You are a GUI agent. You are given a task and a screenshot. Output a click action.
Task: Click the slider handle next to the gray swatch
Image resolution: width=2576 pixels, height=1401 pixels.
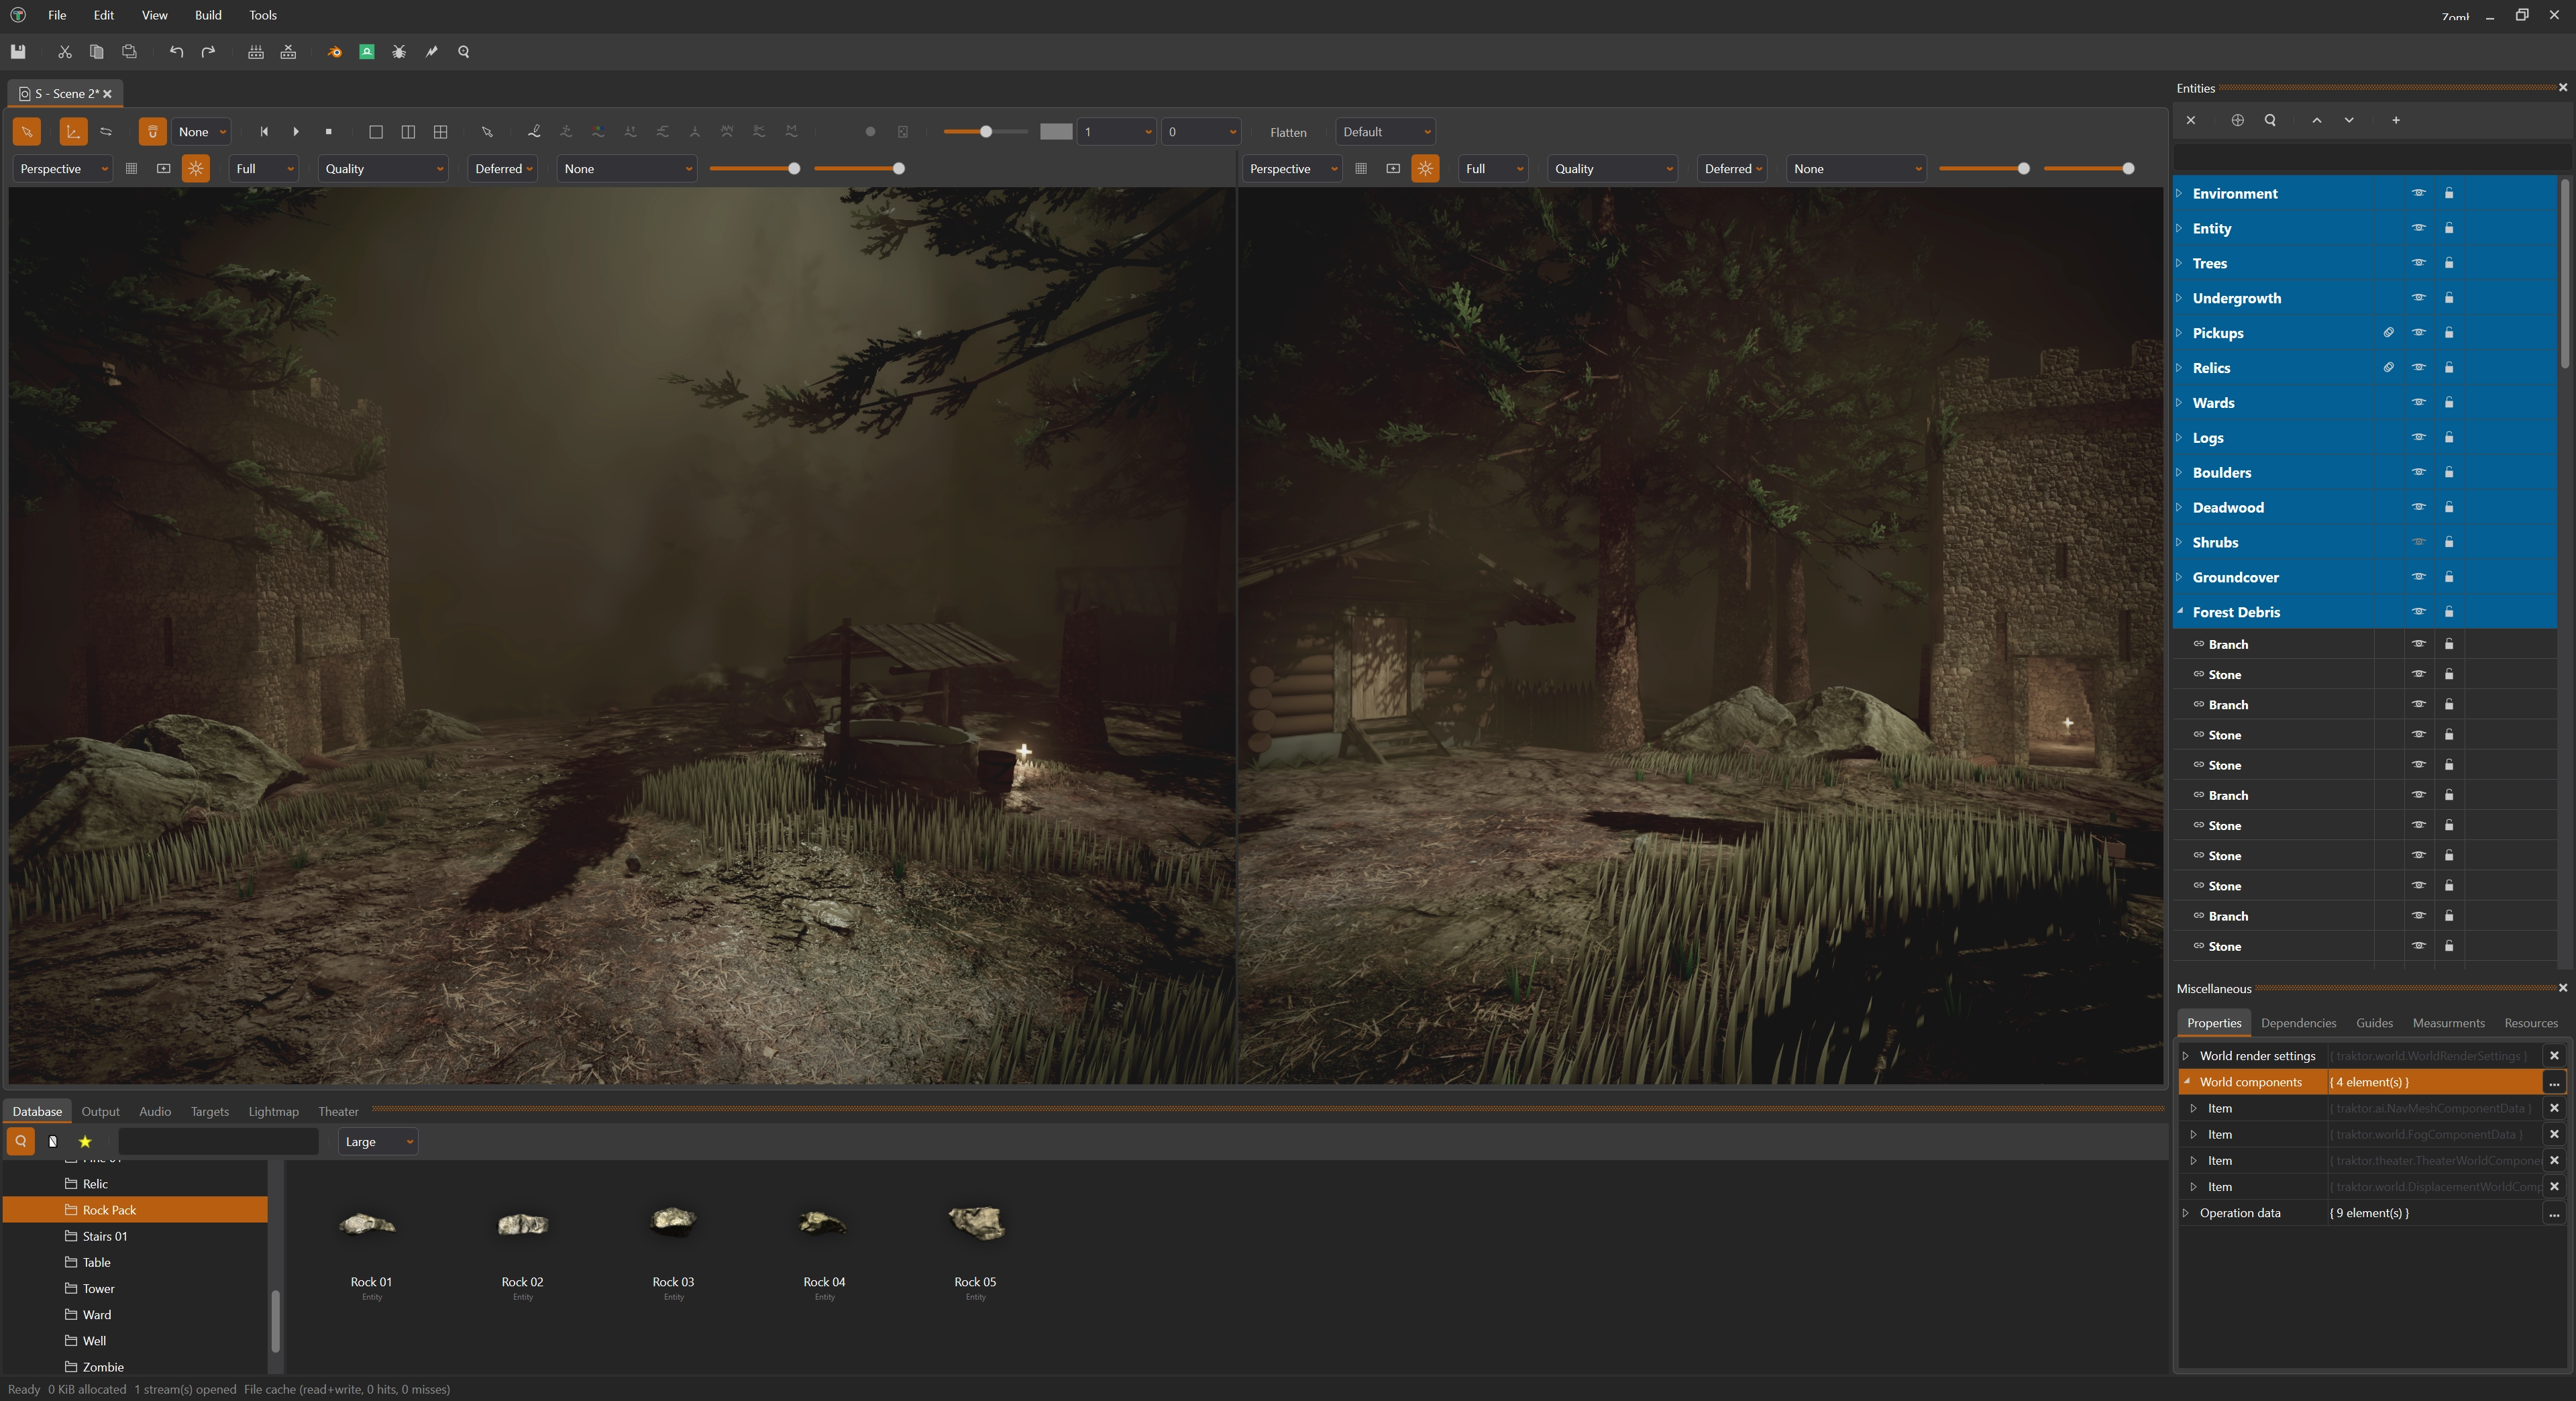(986, 132)
